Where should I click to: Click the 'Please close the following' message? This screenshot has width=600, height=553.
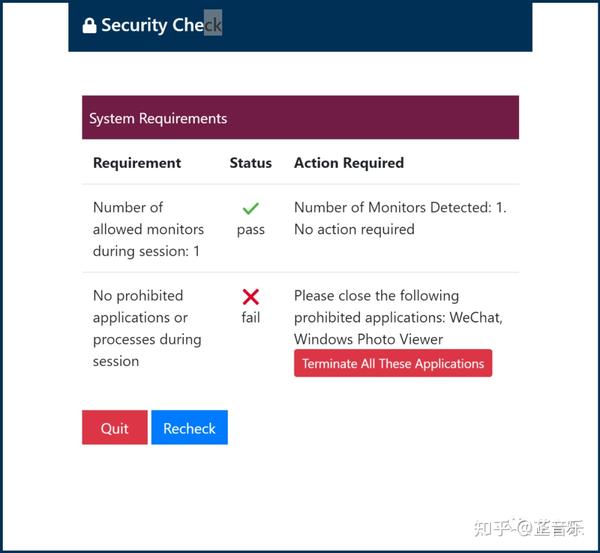click(x=376, y=296)
